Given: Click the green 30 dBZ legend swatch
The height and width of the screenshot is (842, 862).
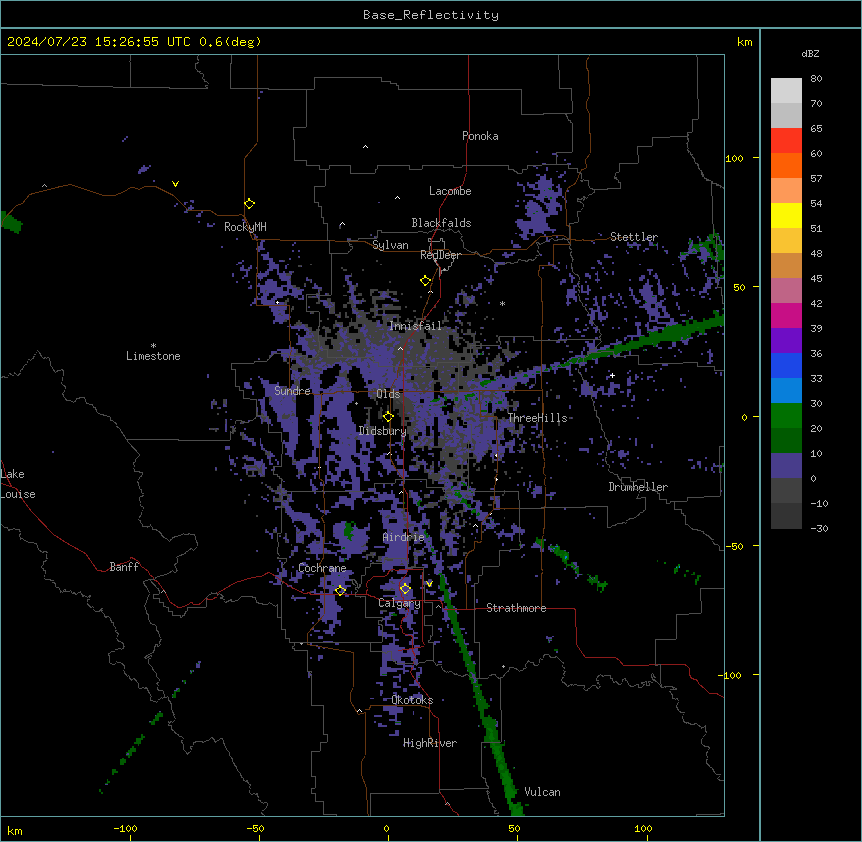Looking at the screenshot, I should click(x=786, y=416).
